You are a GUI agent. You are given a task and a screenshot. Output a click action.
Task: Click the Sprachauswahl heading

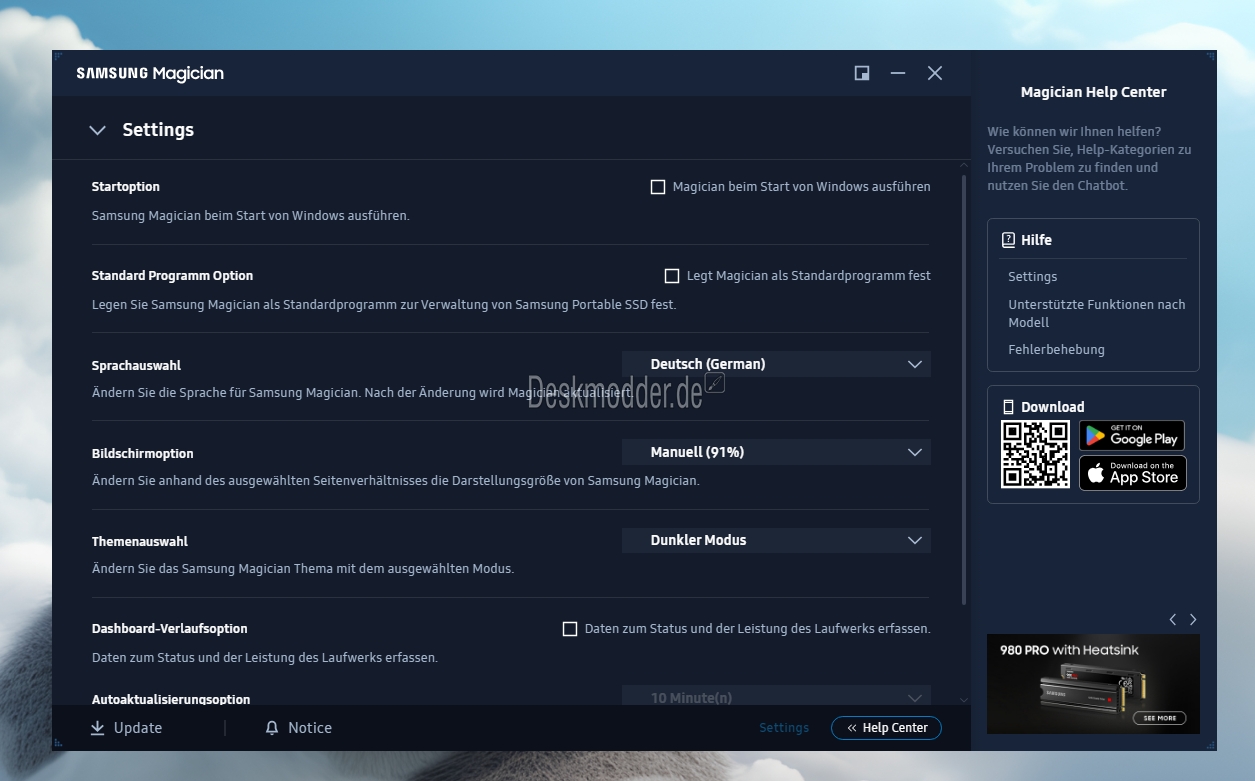point(136,366)
